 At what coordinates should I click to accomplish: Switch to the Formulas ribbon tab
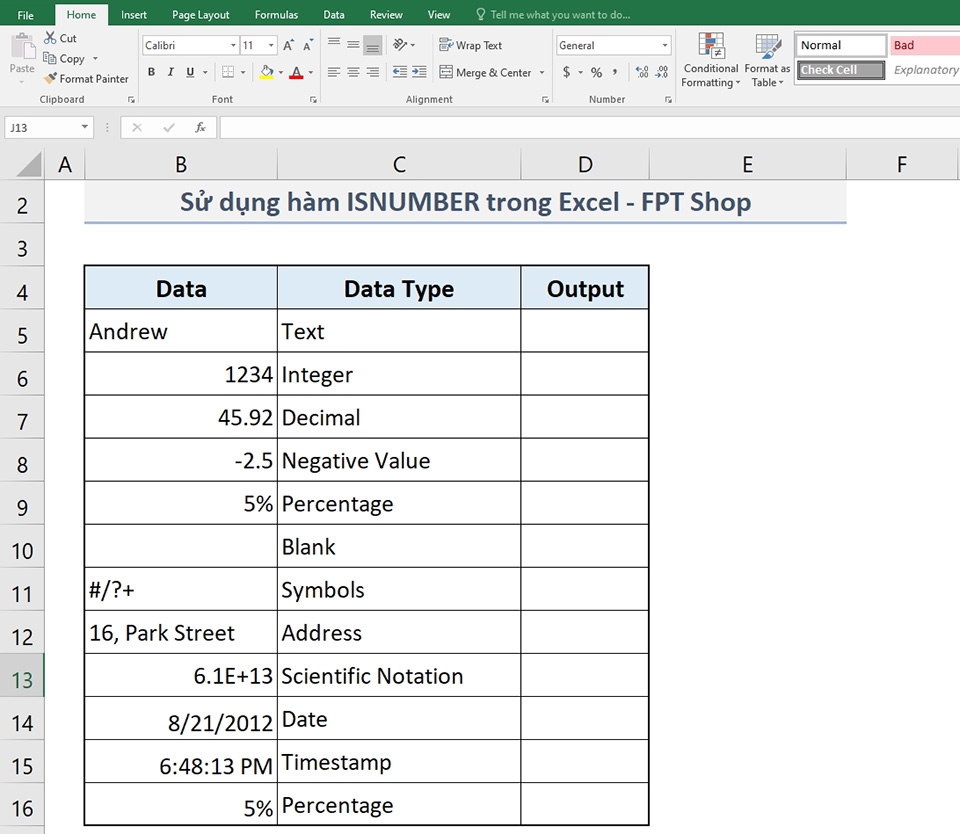click(276, 14)
